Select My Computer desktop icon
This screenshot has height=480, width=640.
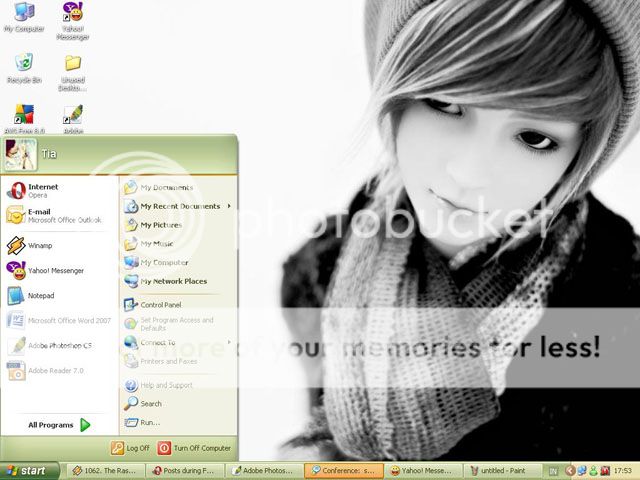pyautogui.click(x=24, y=17)
